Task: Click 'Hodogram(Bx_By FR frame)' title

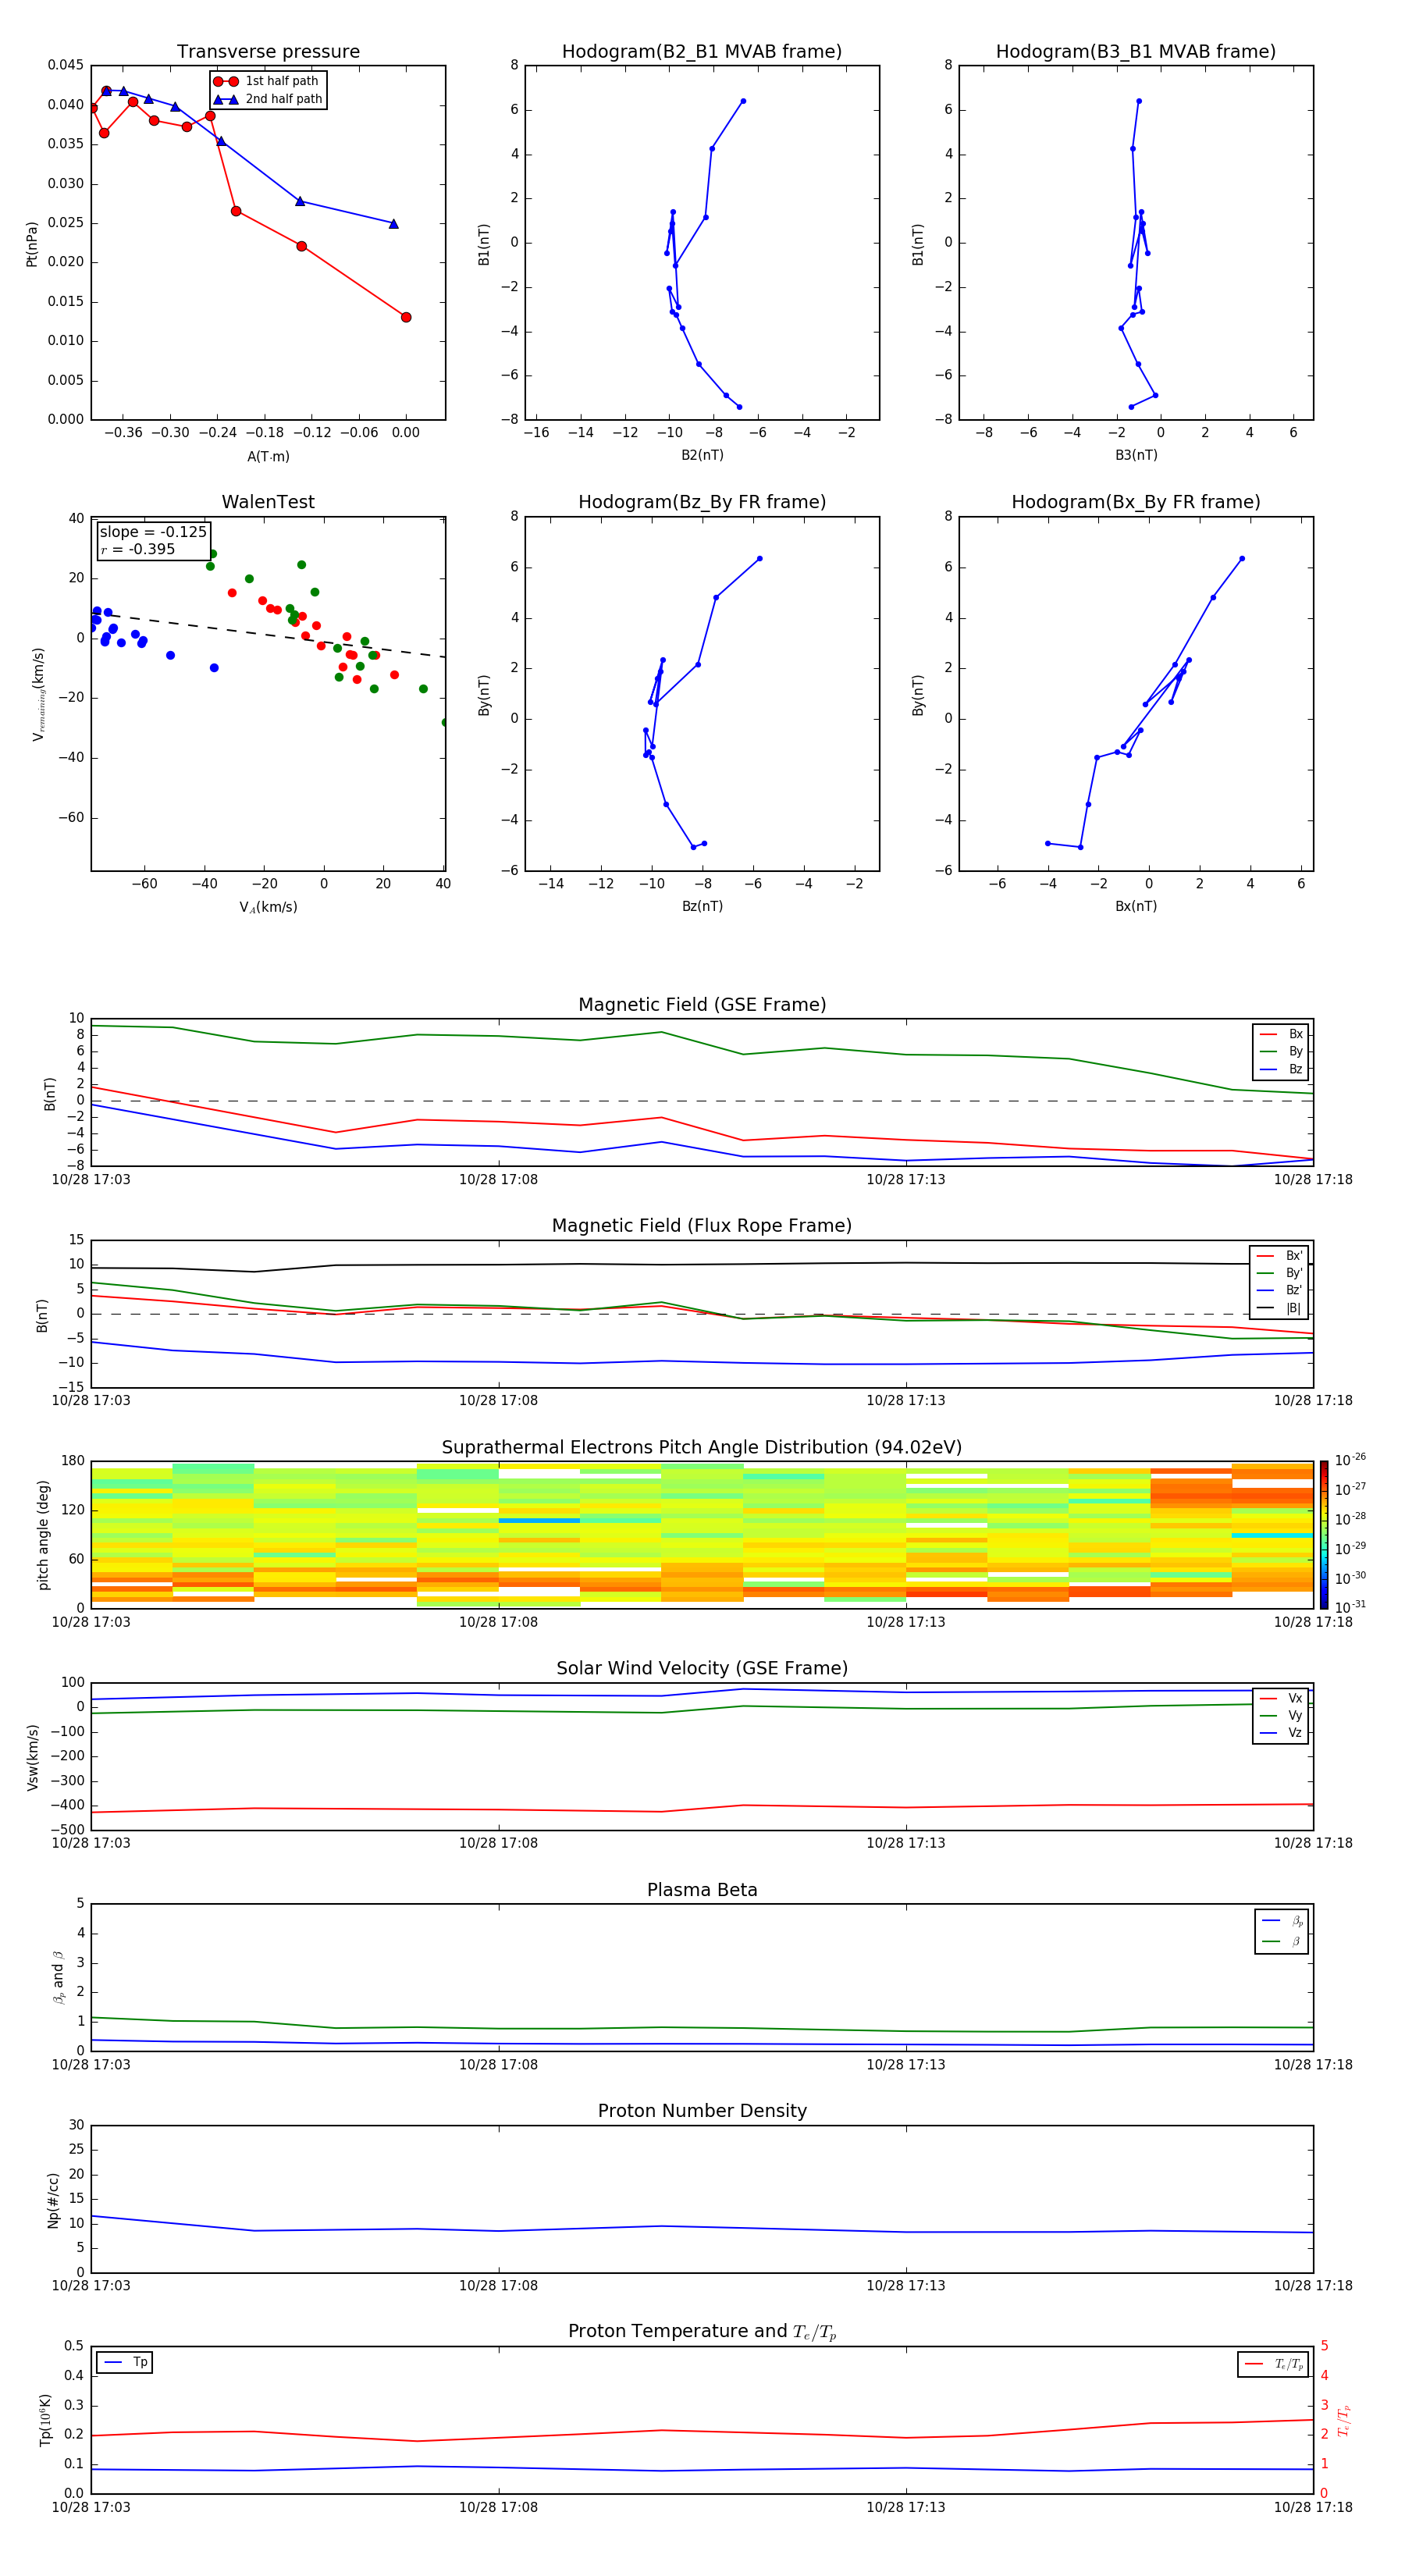Action: click(x=1136, y=502)
